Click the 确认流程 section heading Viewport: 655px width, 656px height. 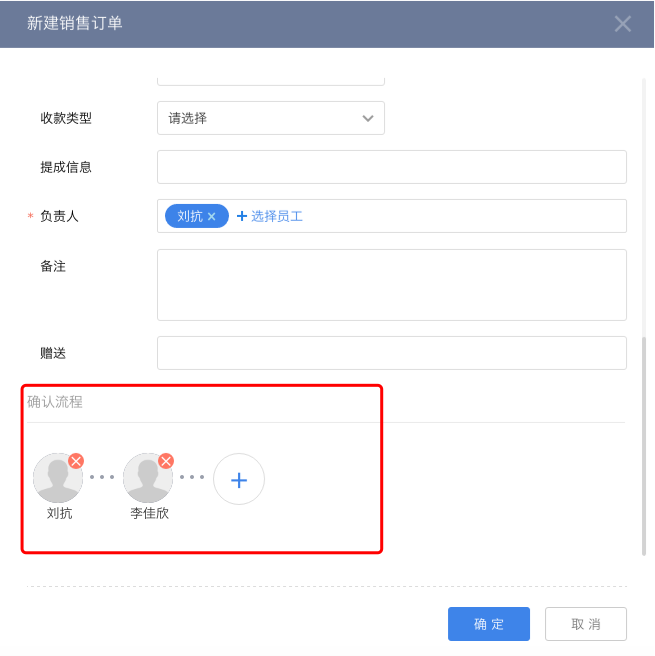tap(55, 402)
